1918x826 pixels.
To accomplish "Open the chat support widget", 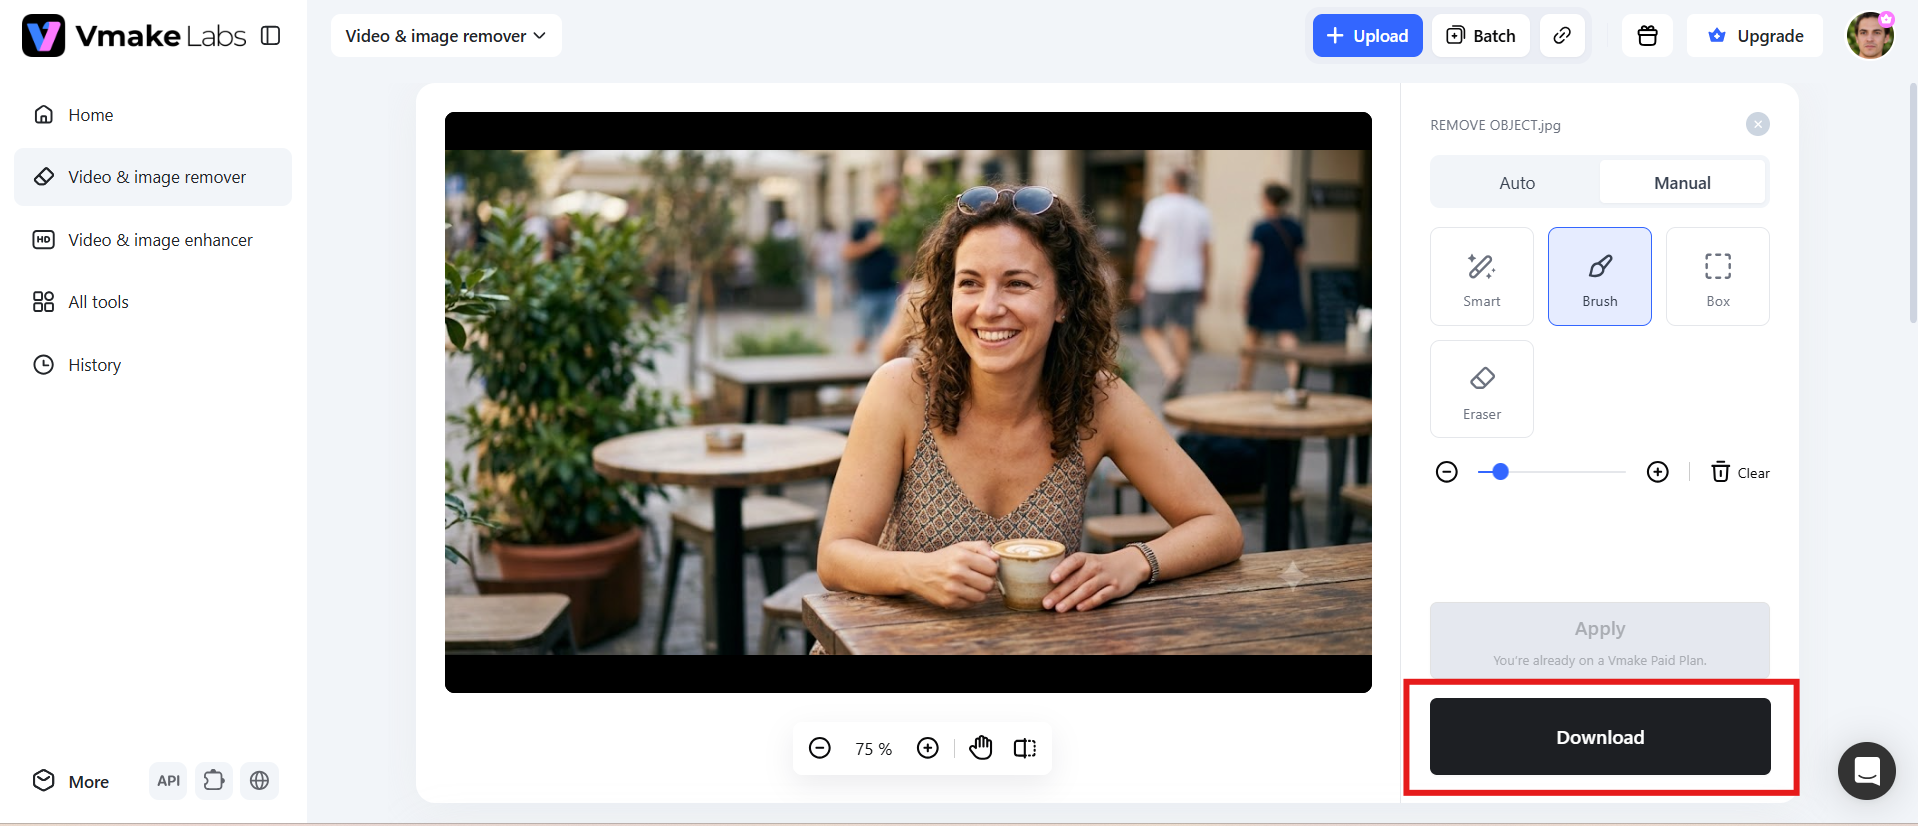I will pyautogui.click(x=1867, y=771).
